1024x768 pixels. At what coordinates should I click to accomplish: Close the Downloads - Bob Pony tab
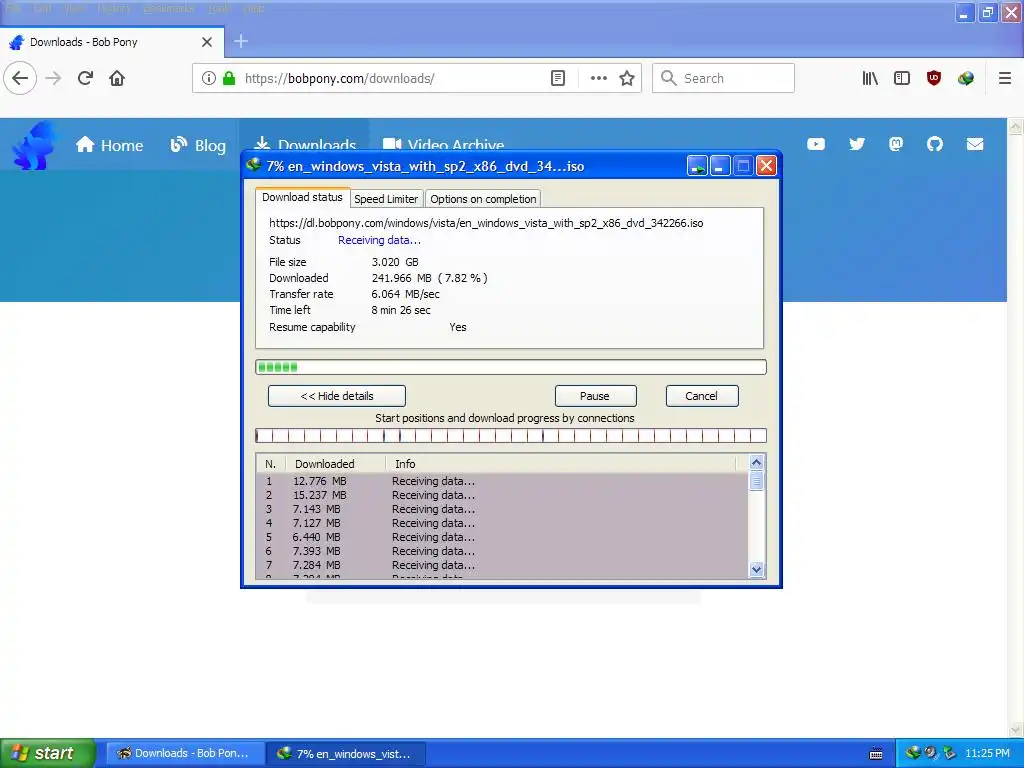point(207,42)
